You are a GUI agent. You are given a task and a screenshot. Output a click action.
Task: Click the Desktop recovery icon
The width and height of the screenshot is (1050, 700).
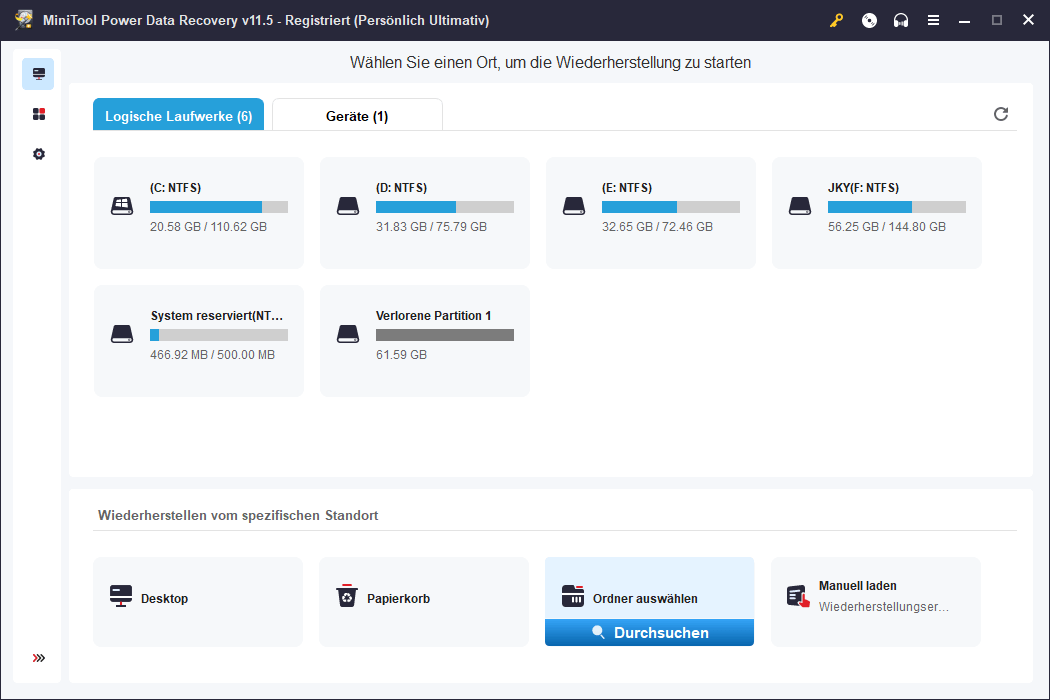[x=121, y=596]
